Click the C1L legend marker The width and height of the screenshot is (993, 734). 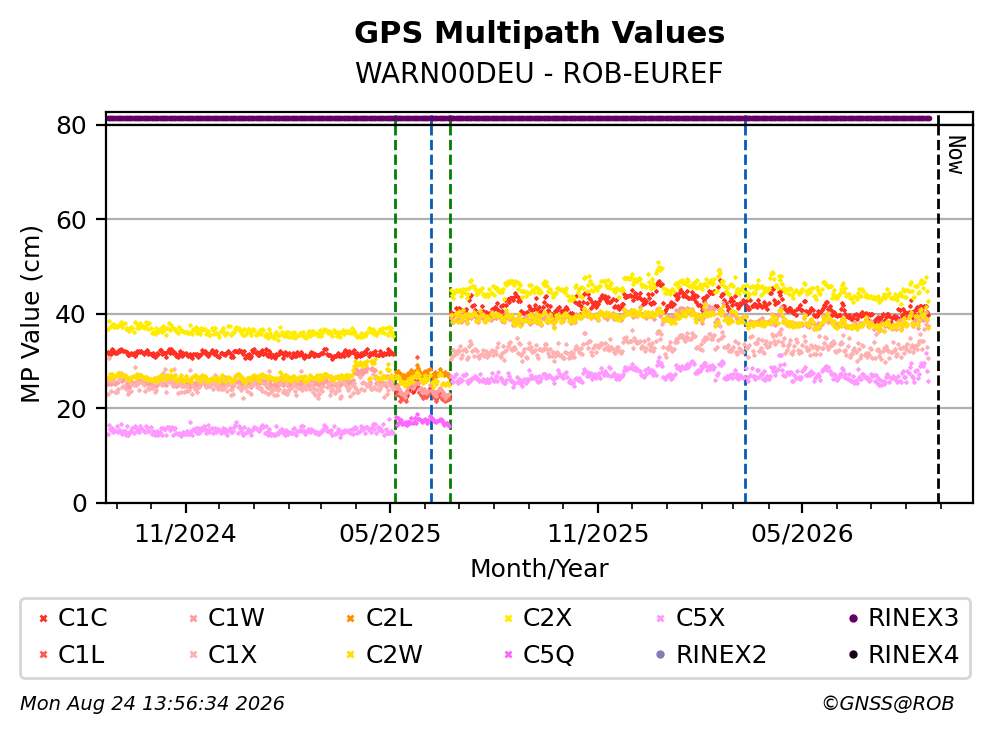(x=43, y=655)
